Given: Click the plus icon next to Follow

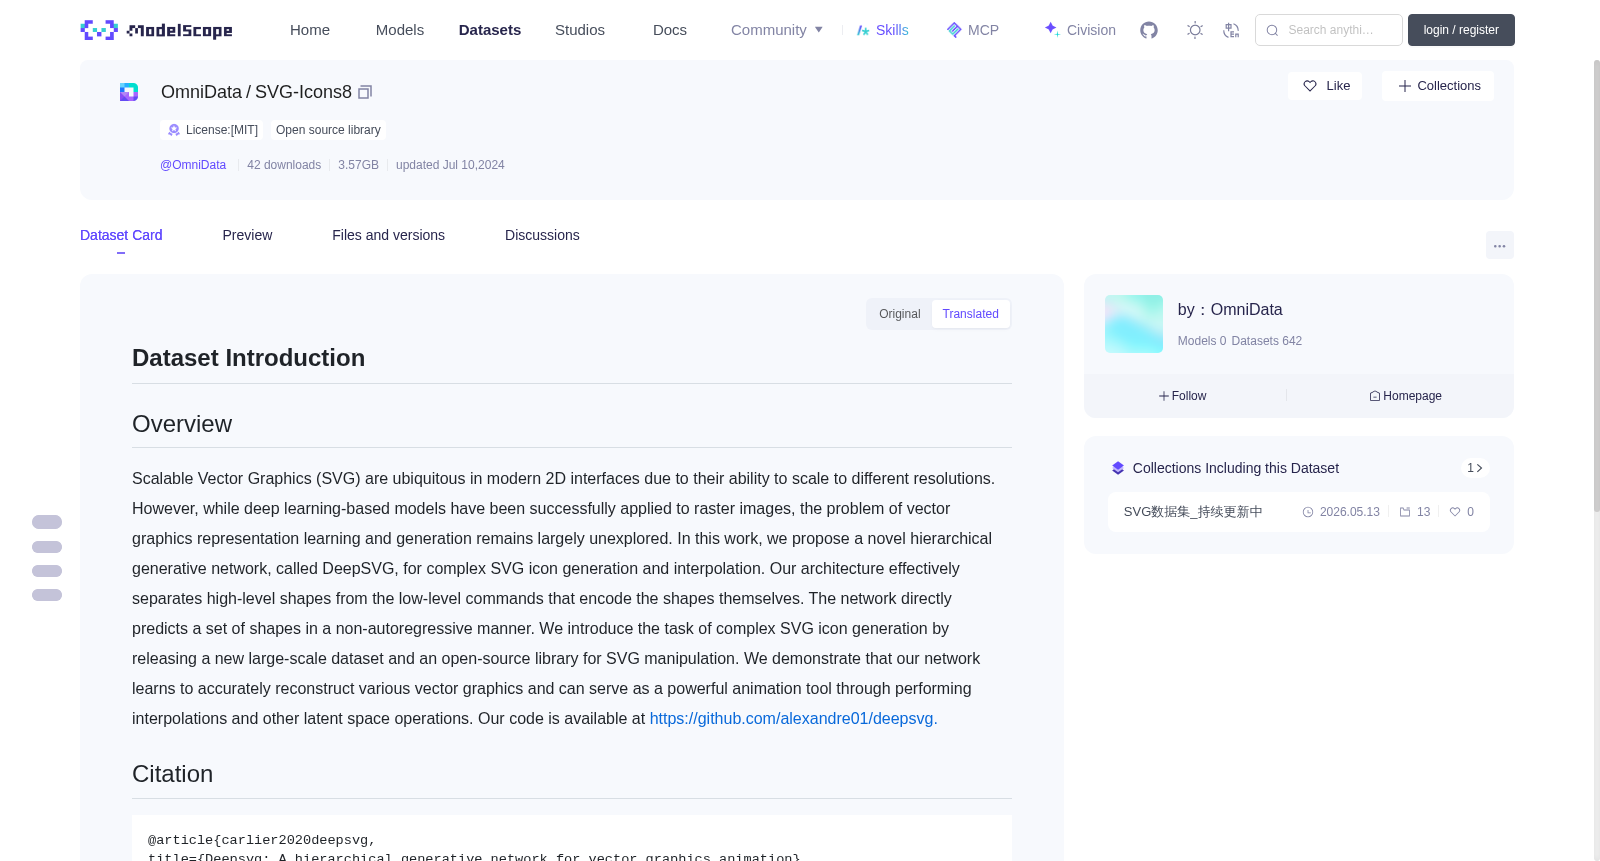Looking at the screenshot, I should point(1164,396).
